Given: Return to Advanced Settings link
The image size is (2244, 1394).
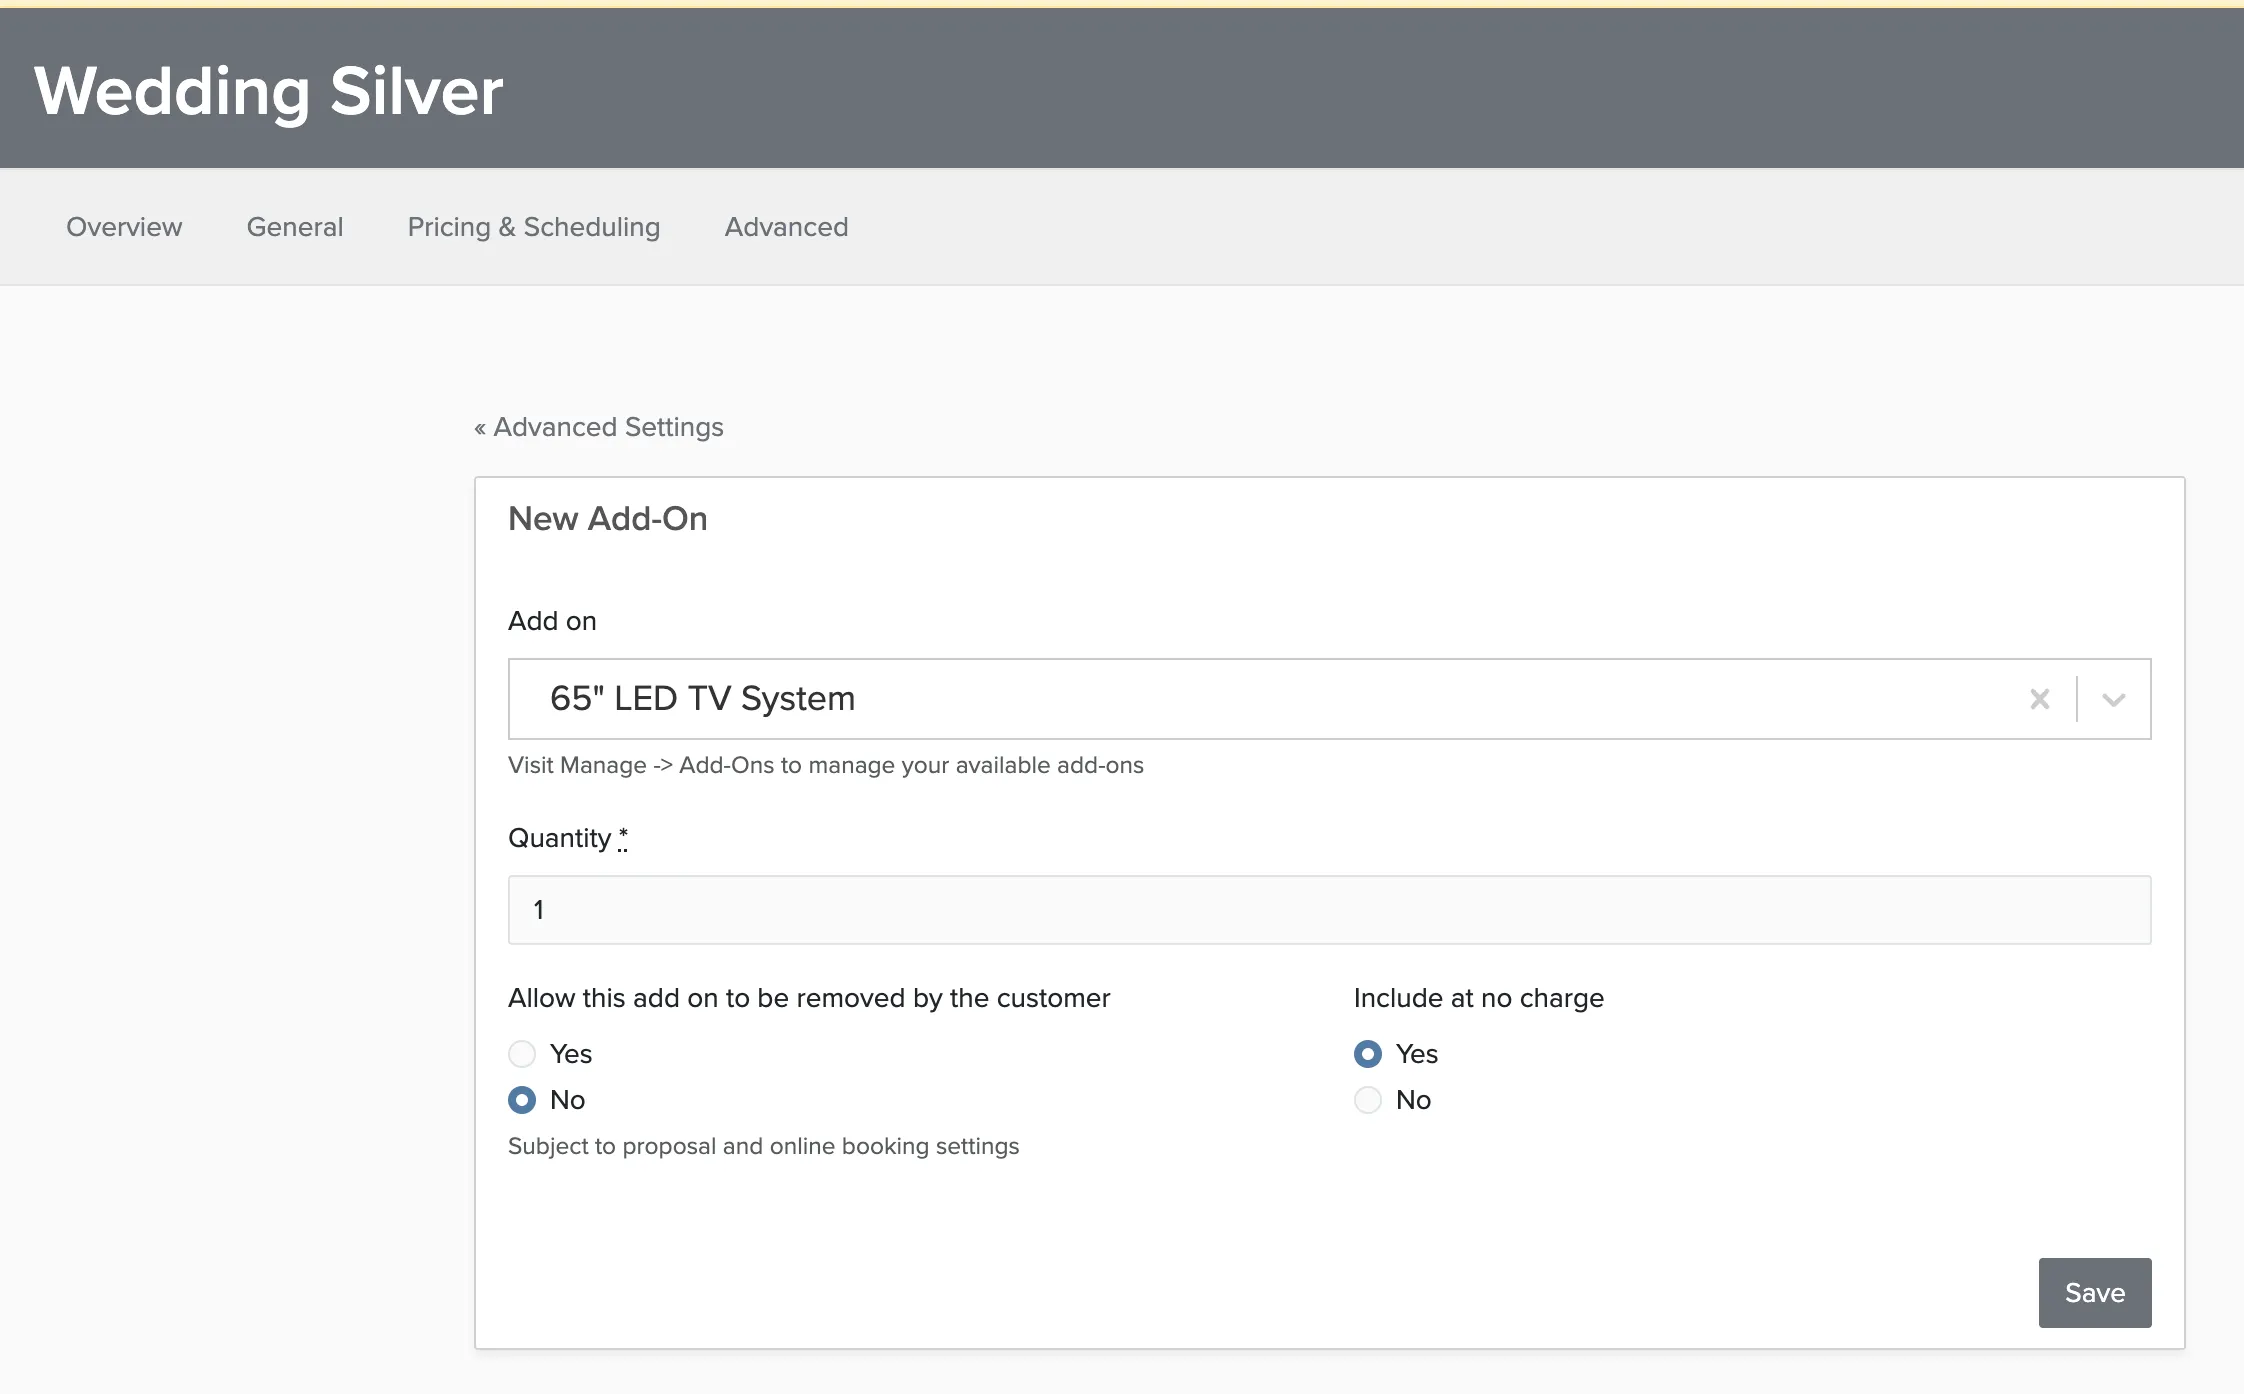Looking at the screenshot, I should click(x=599, y=427).
